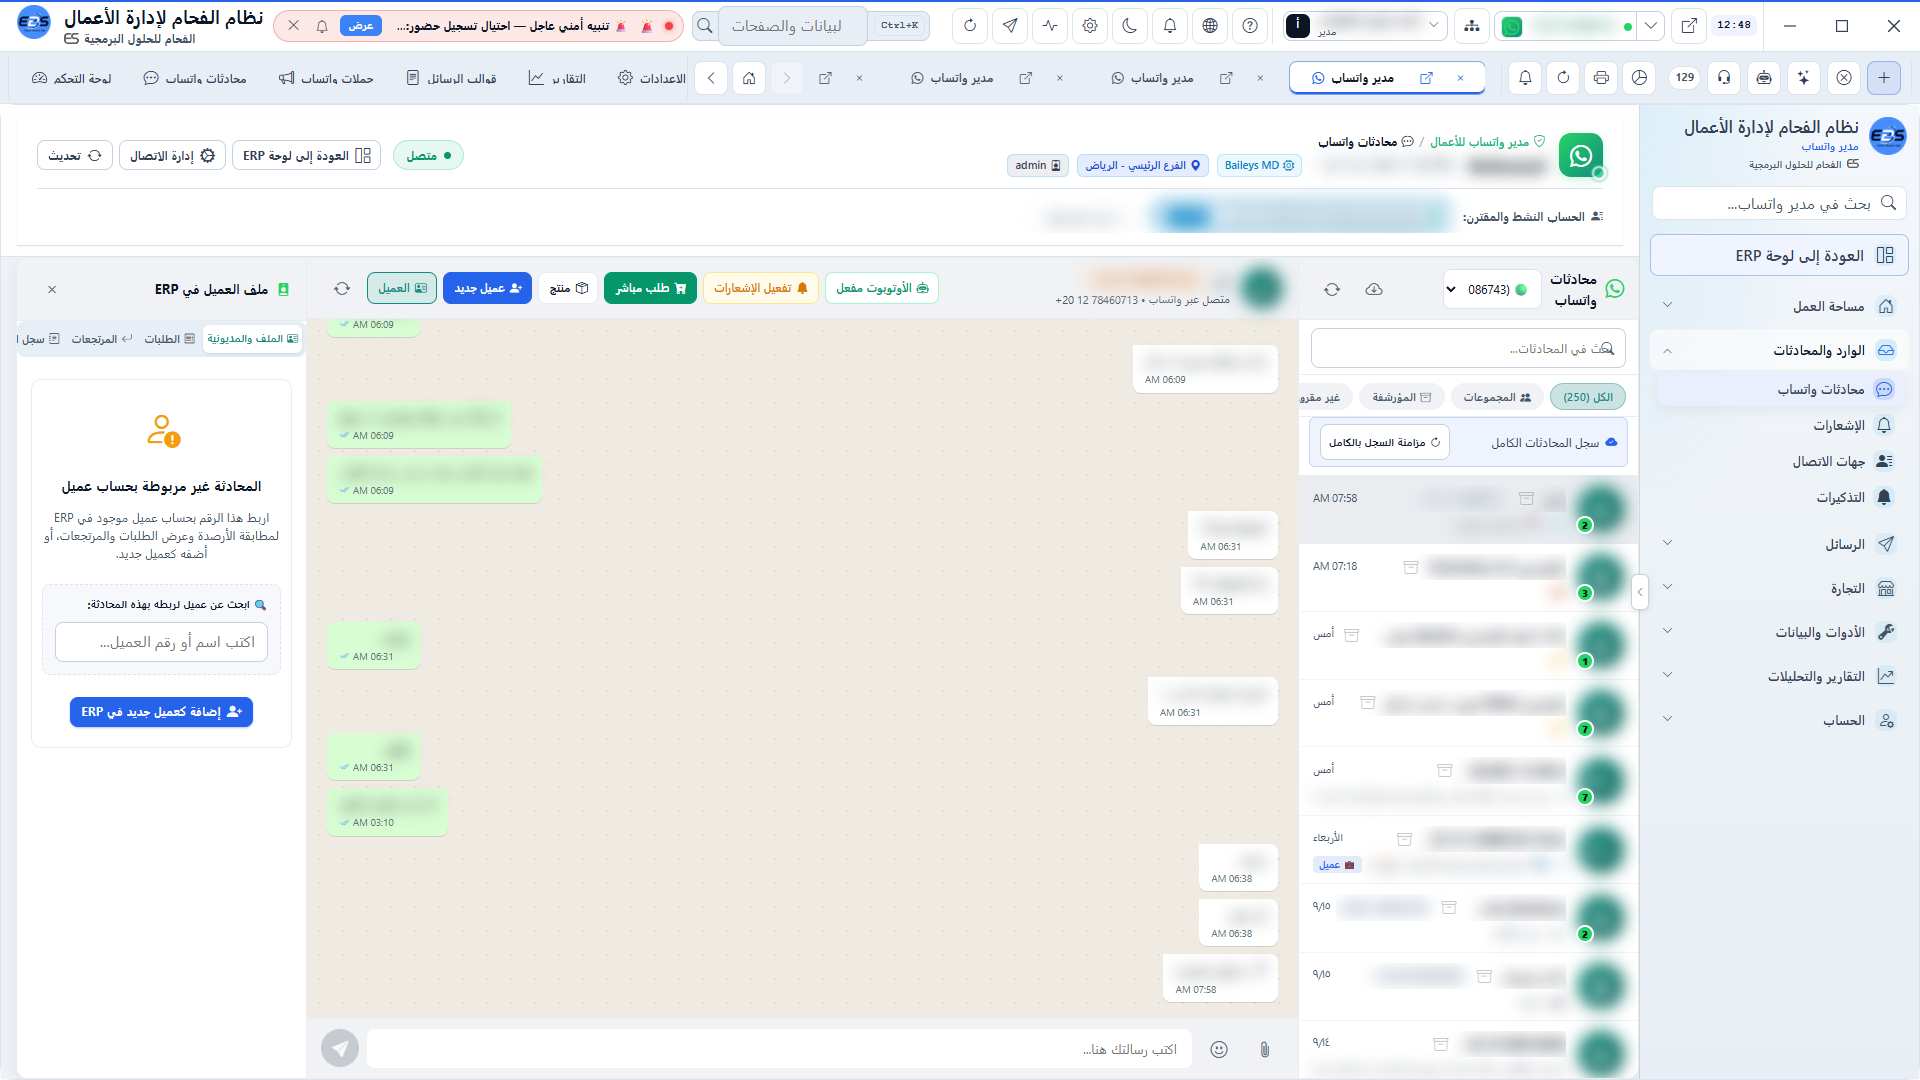This screenshot has height=1080, width=1920.
Task: Click the activity pulse icon in the top bar
Action: coord(1050,26)
